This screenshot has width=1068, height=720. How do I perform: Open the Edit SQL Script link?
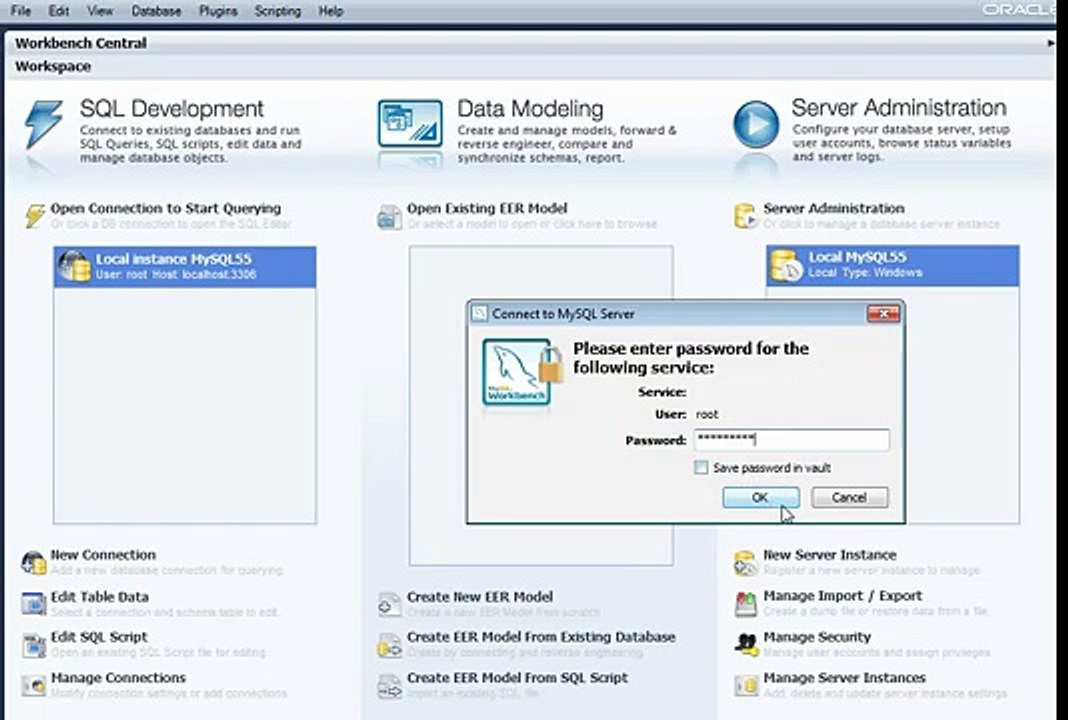(x=99, y=637)
